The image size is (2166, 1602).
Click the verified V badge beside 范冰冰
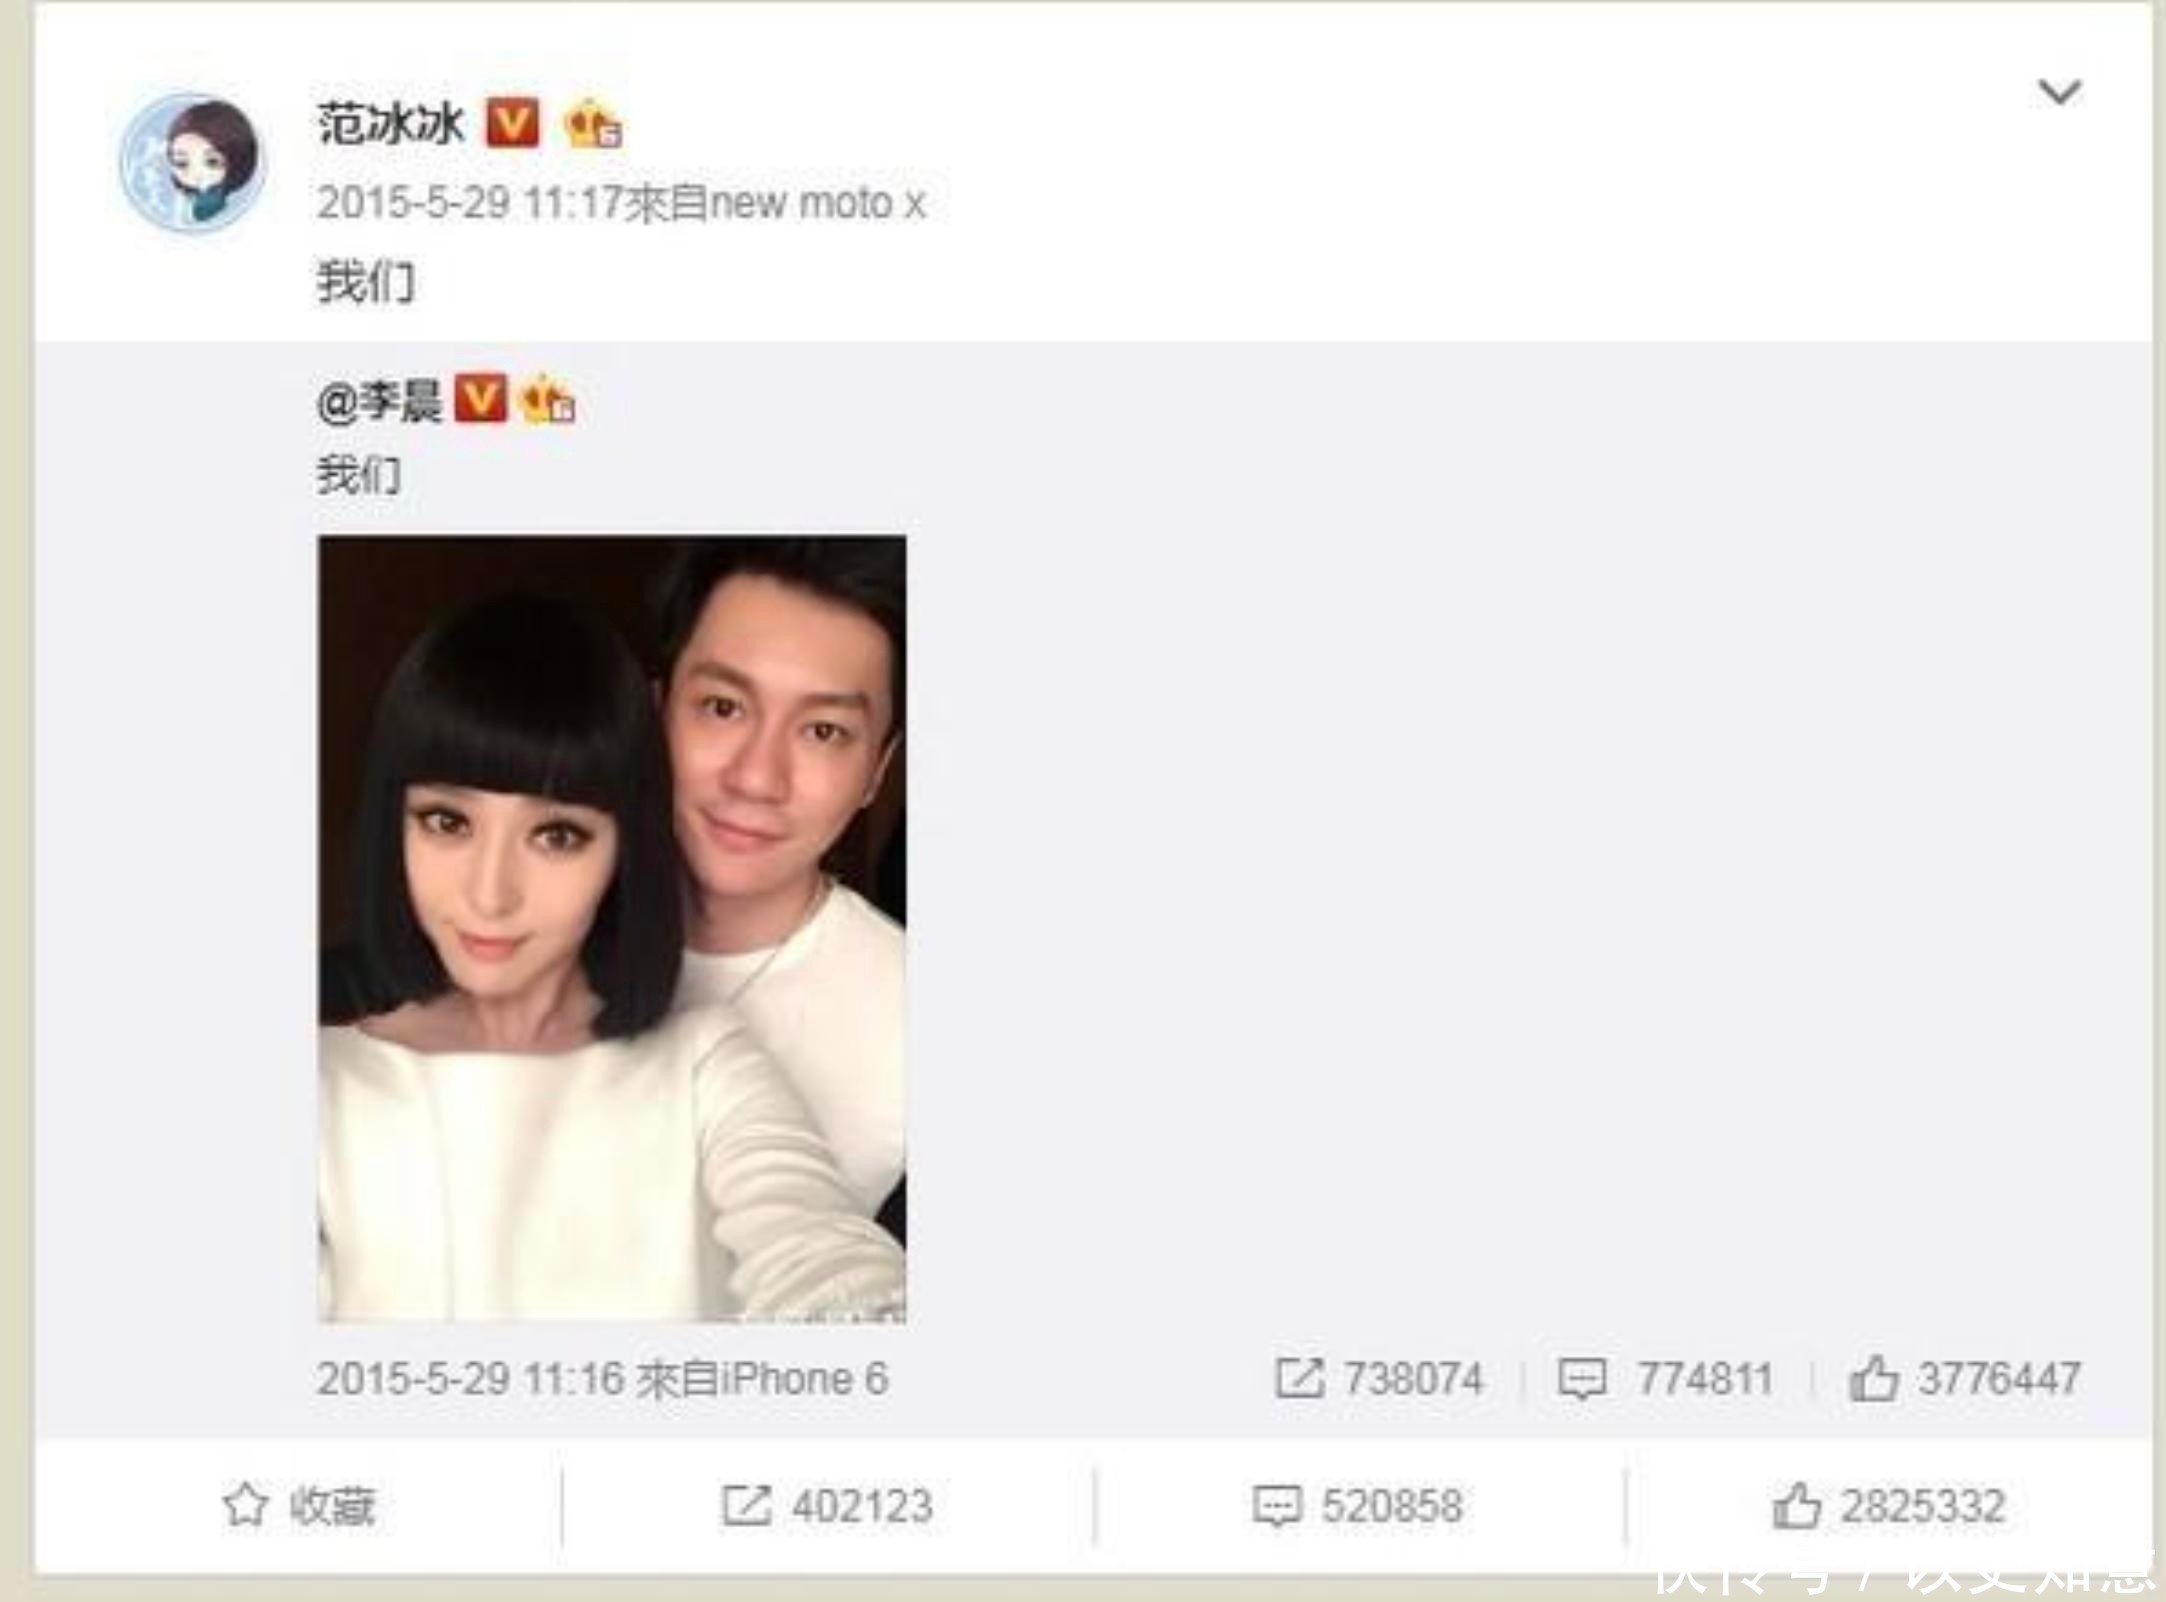coord(512,124)
